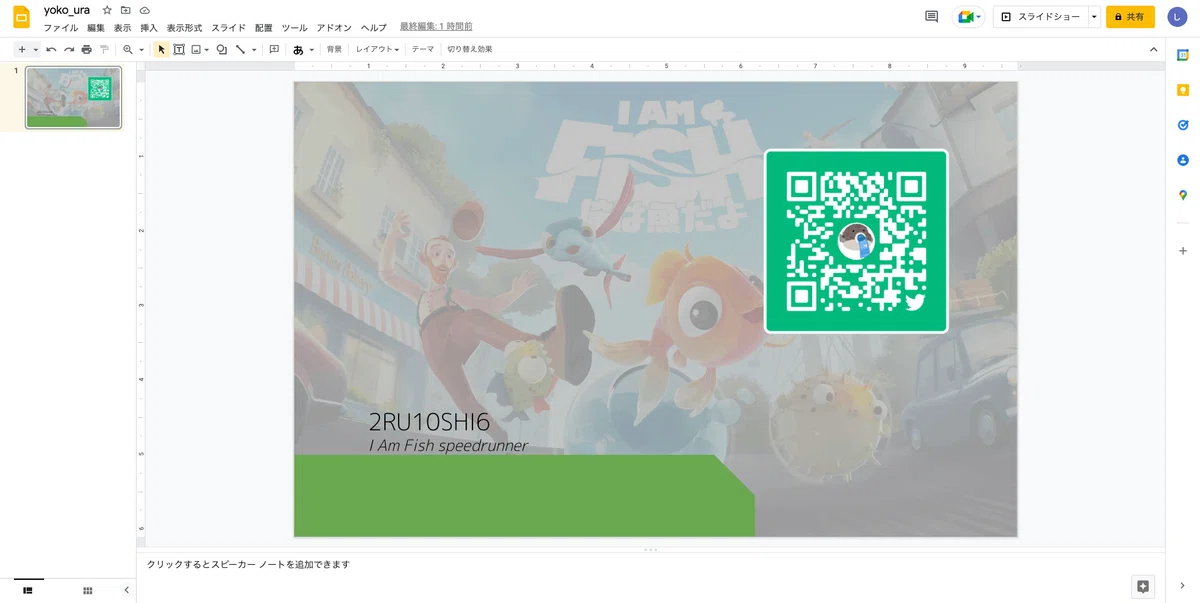This screenshot has width=1200, height=603.
Task: Undo the last action
Action: 51,49
